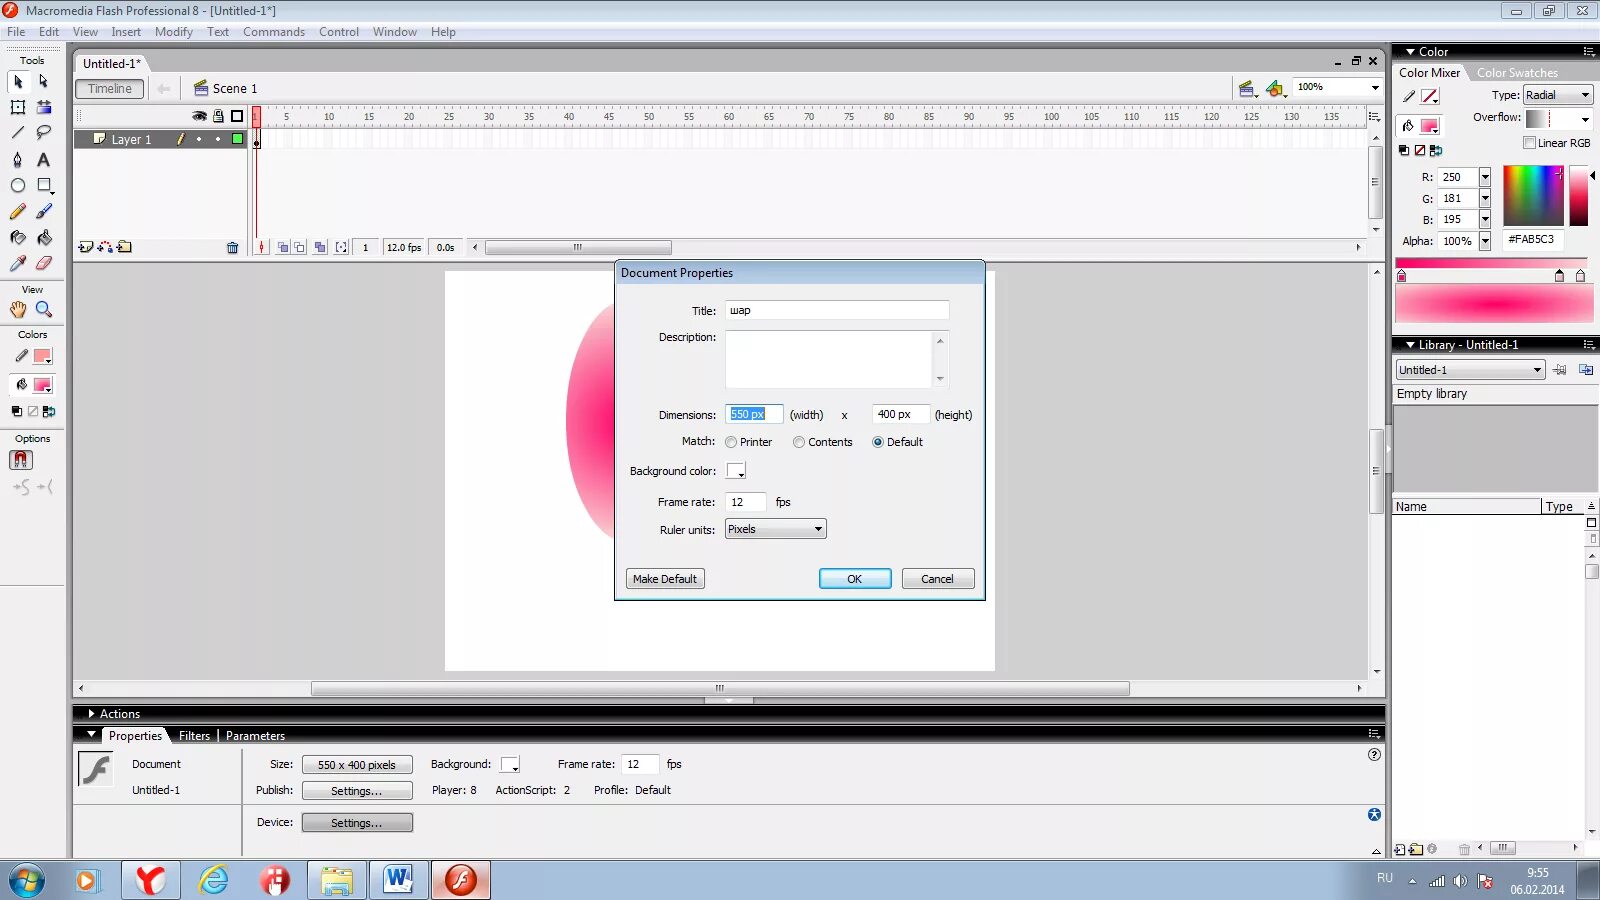Click the Edit Scene icon
Screen dimensions: 1600x900
(1247, 89)
